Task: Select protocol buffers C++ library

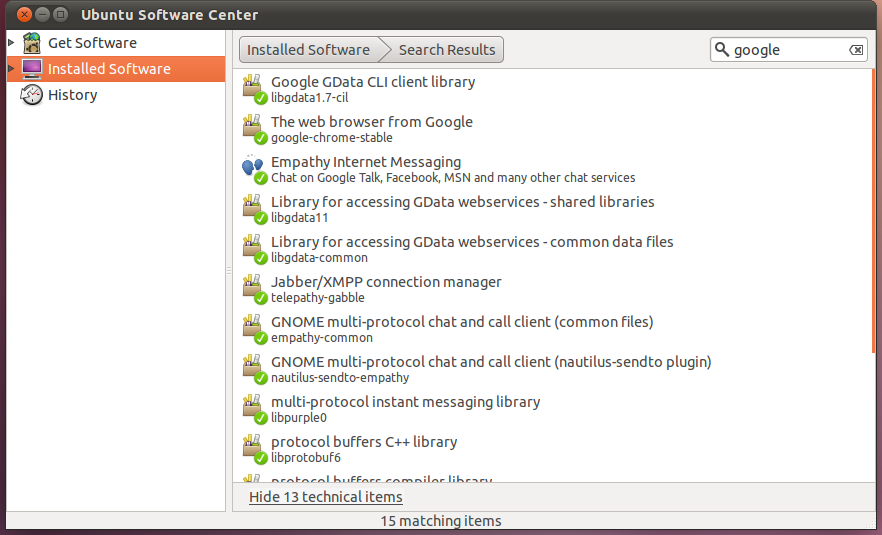Action: coord(364,442)
